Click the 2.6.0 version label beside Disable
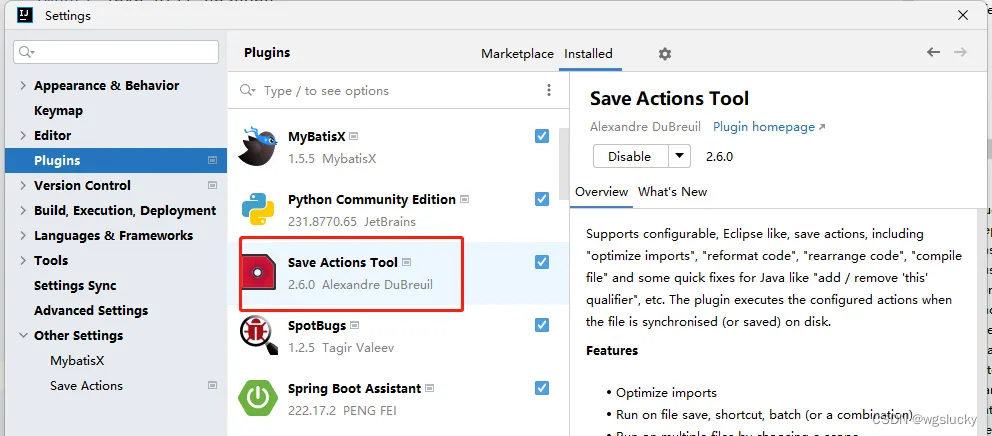The height and width of the screenshot is (436, 992). [x=719, y=156]
